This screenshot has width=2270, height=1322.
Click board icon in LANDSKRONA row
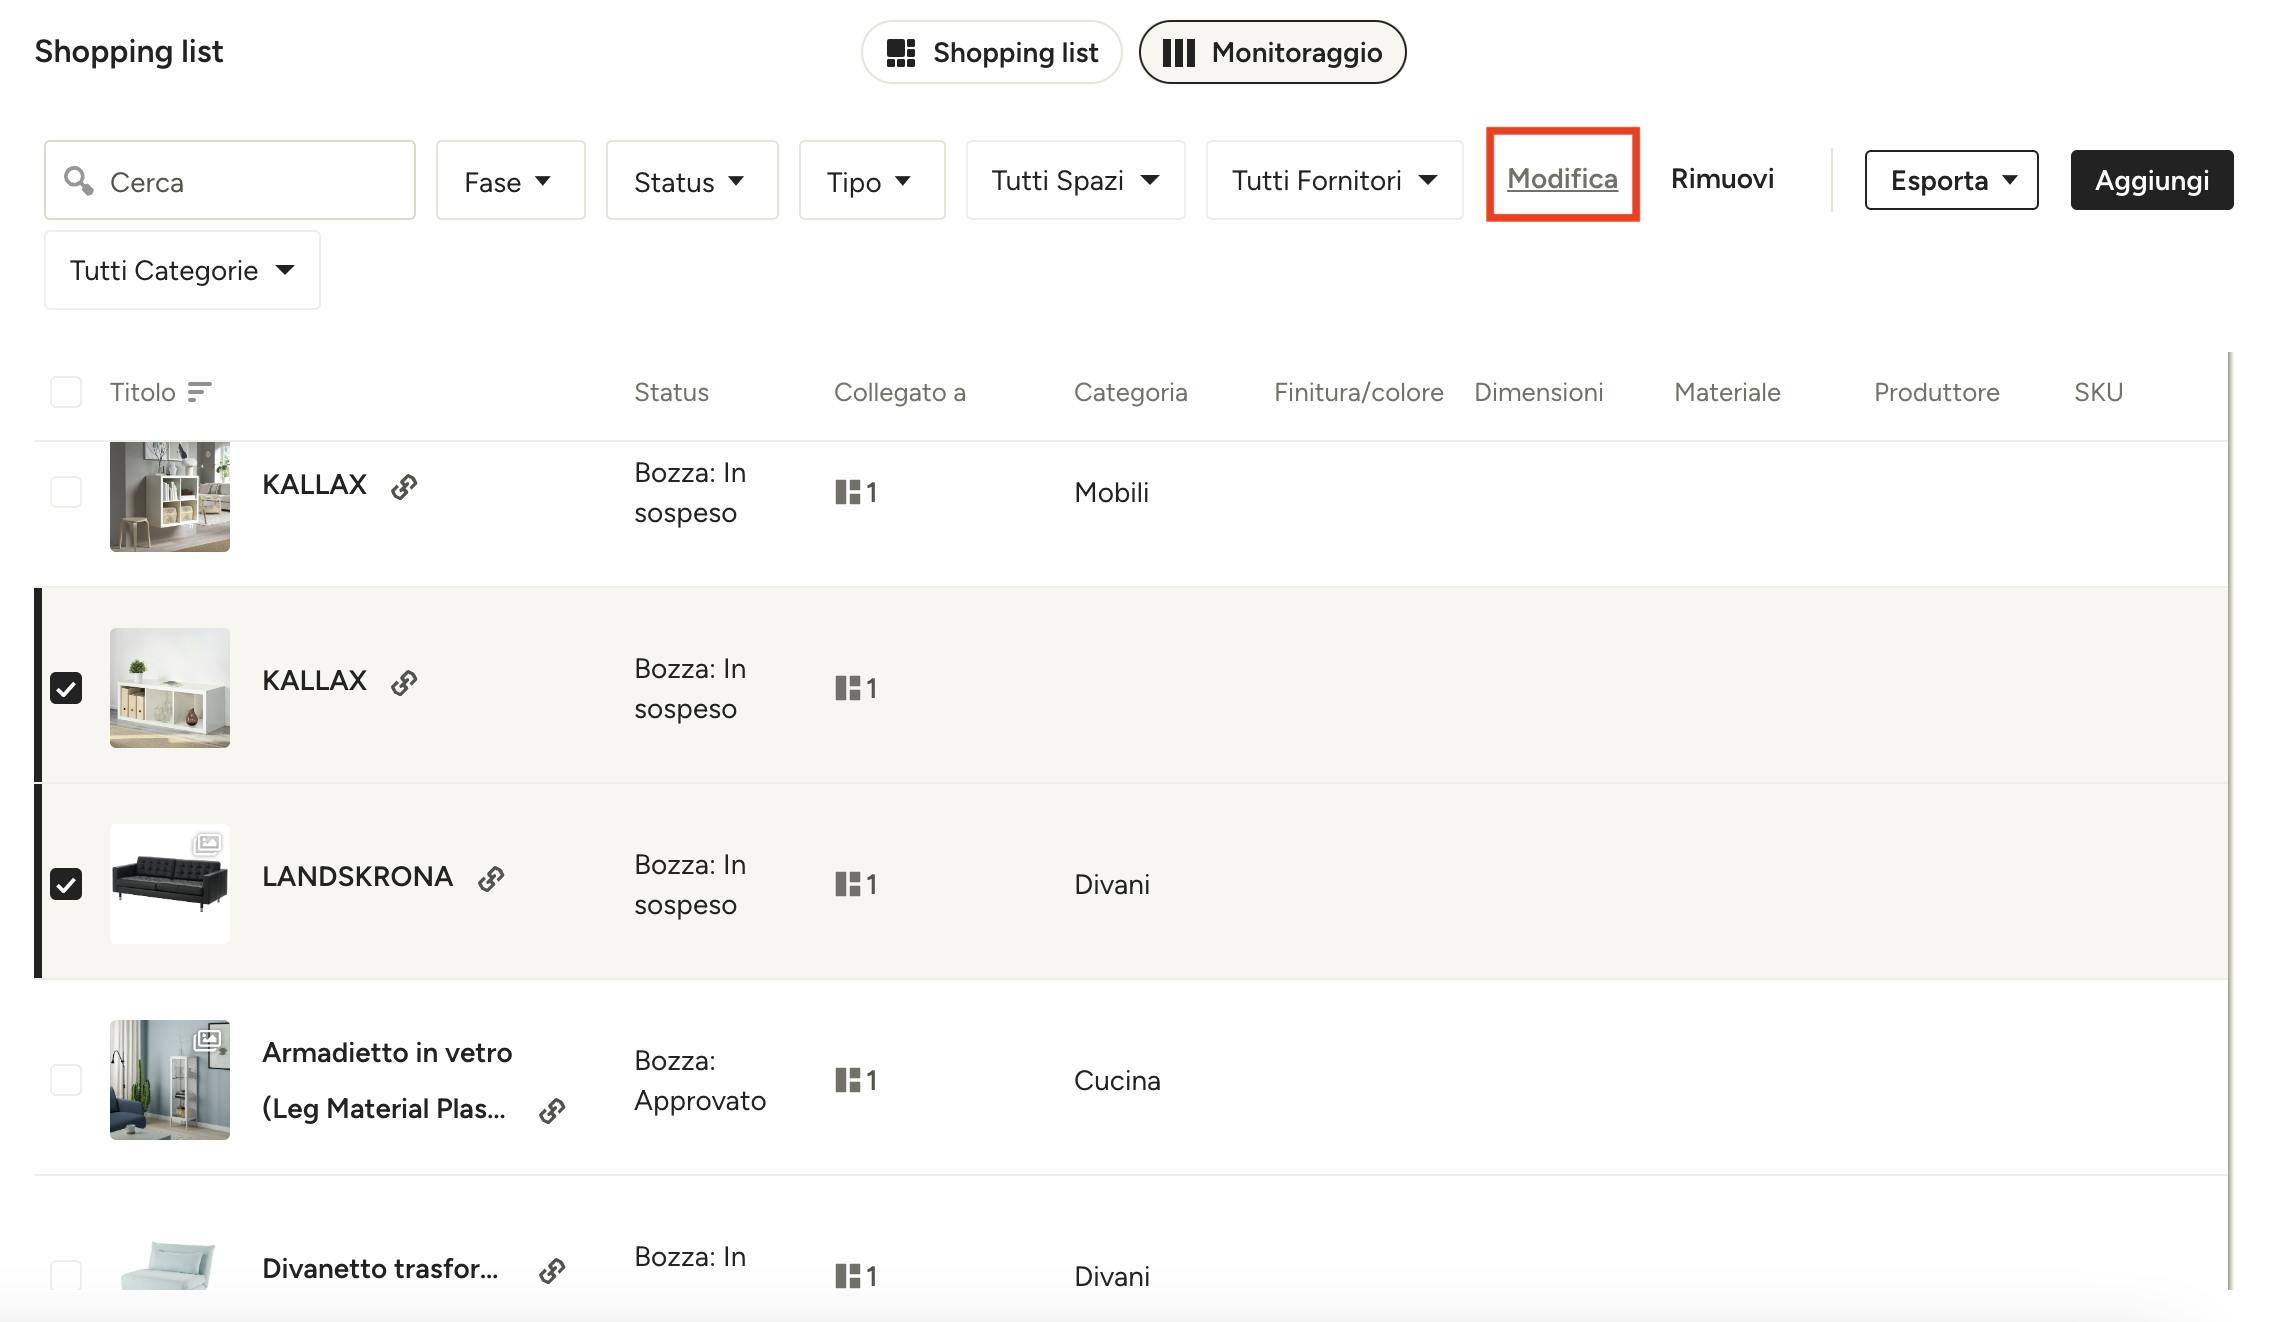[848, 884]
